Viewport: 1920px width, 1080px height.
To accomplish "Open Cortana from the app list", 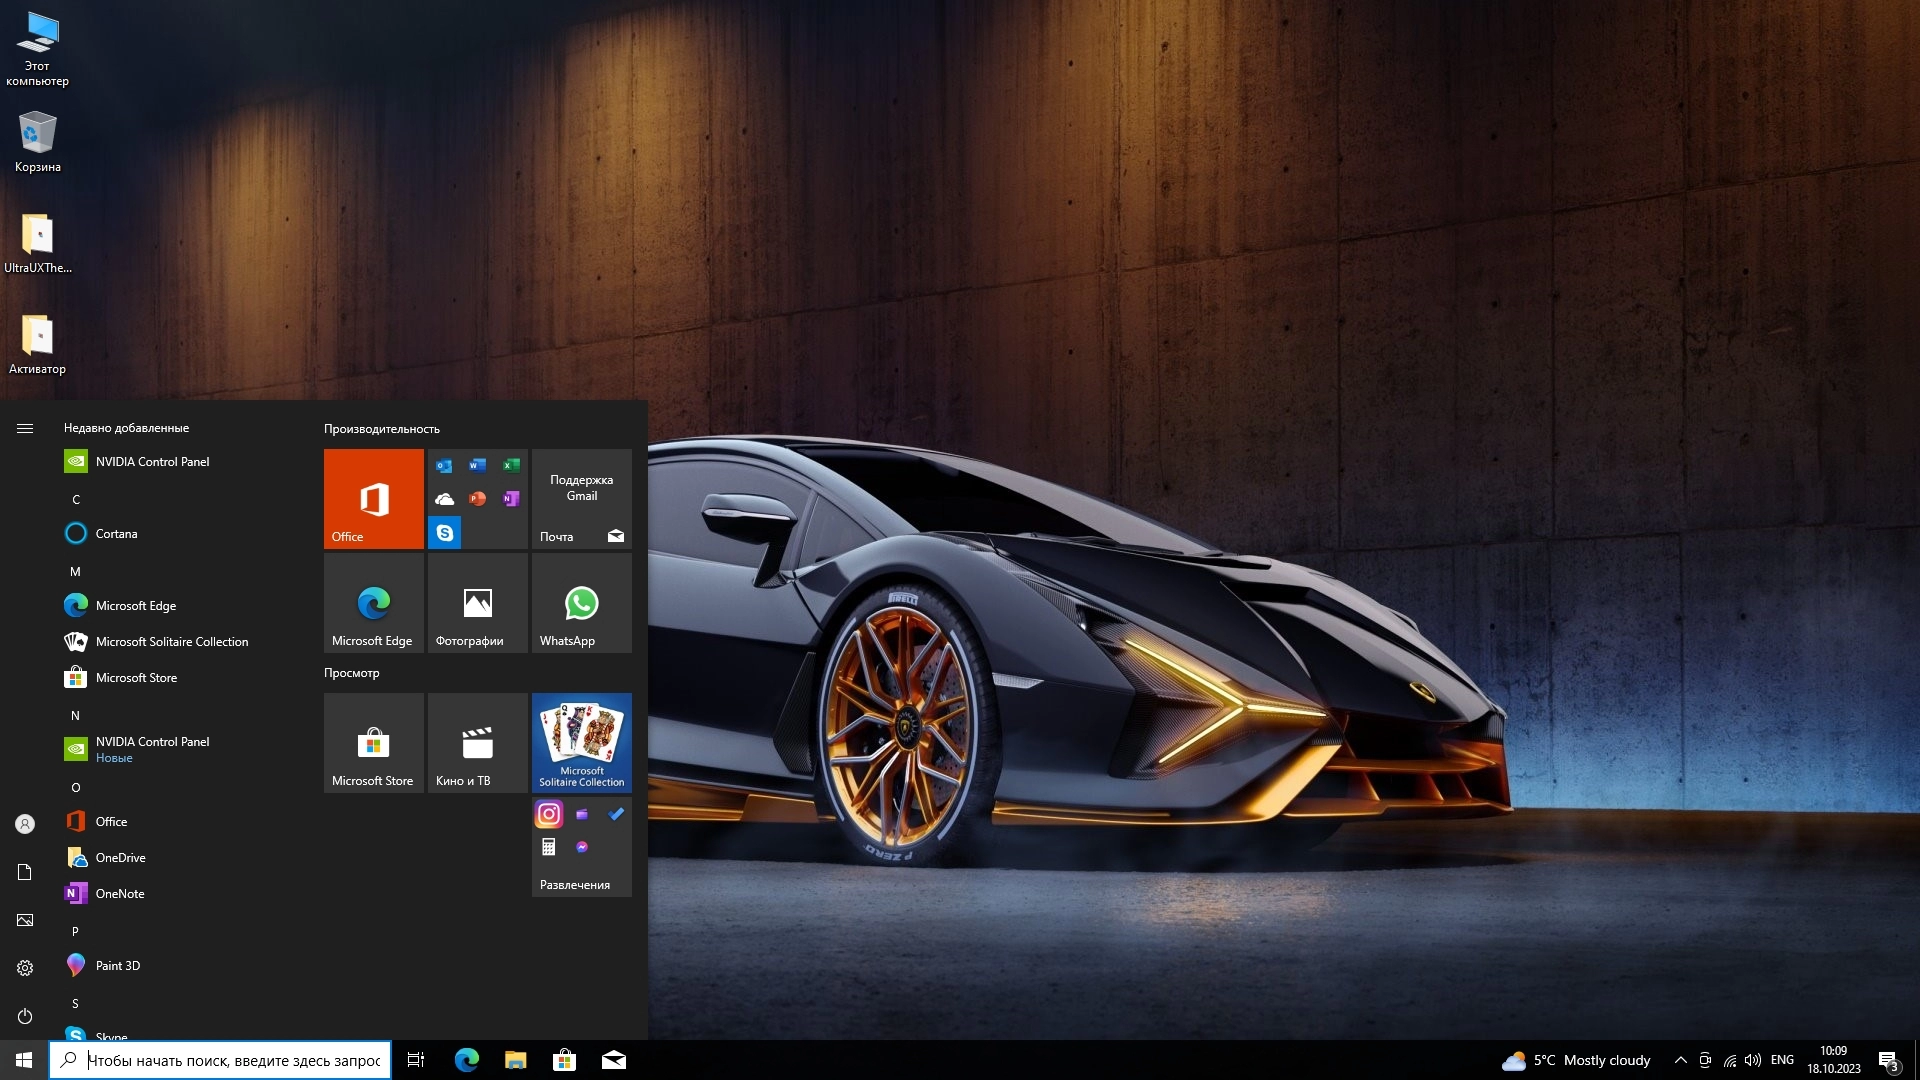I will [116, 534].
